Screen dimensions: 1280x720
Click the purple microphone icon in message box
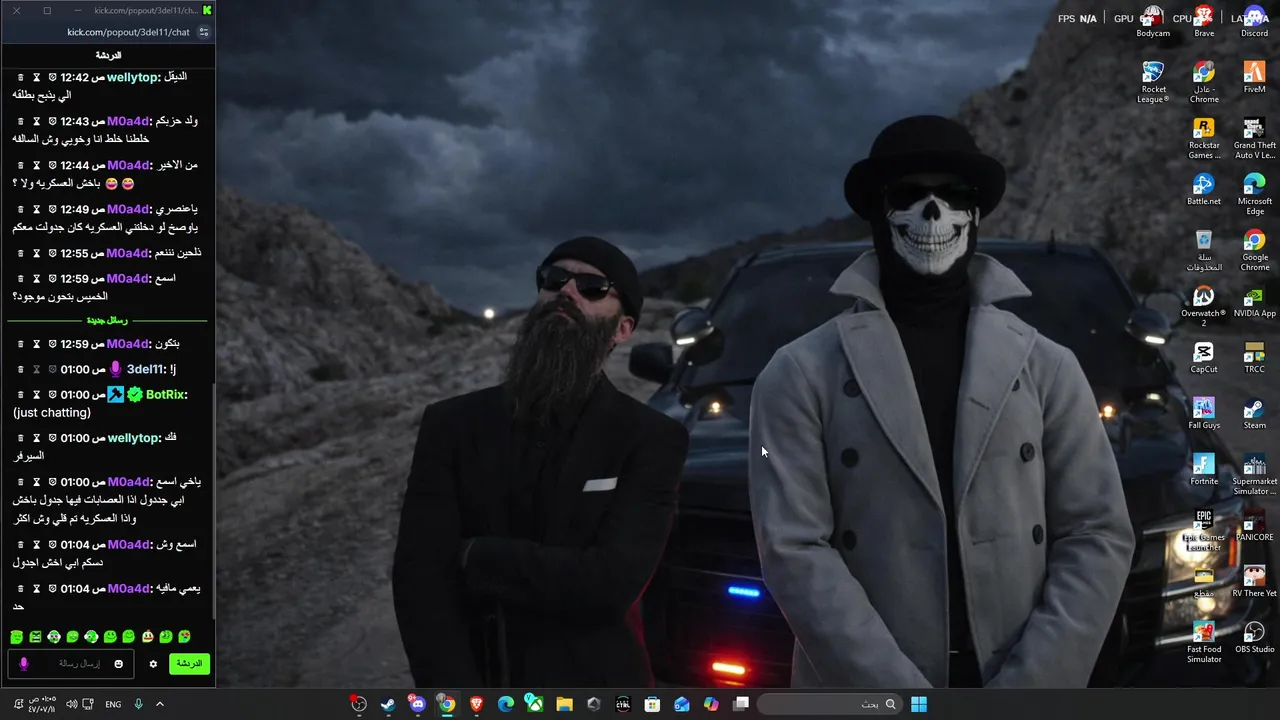(24, 664)
